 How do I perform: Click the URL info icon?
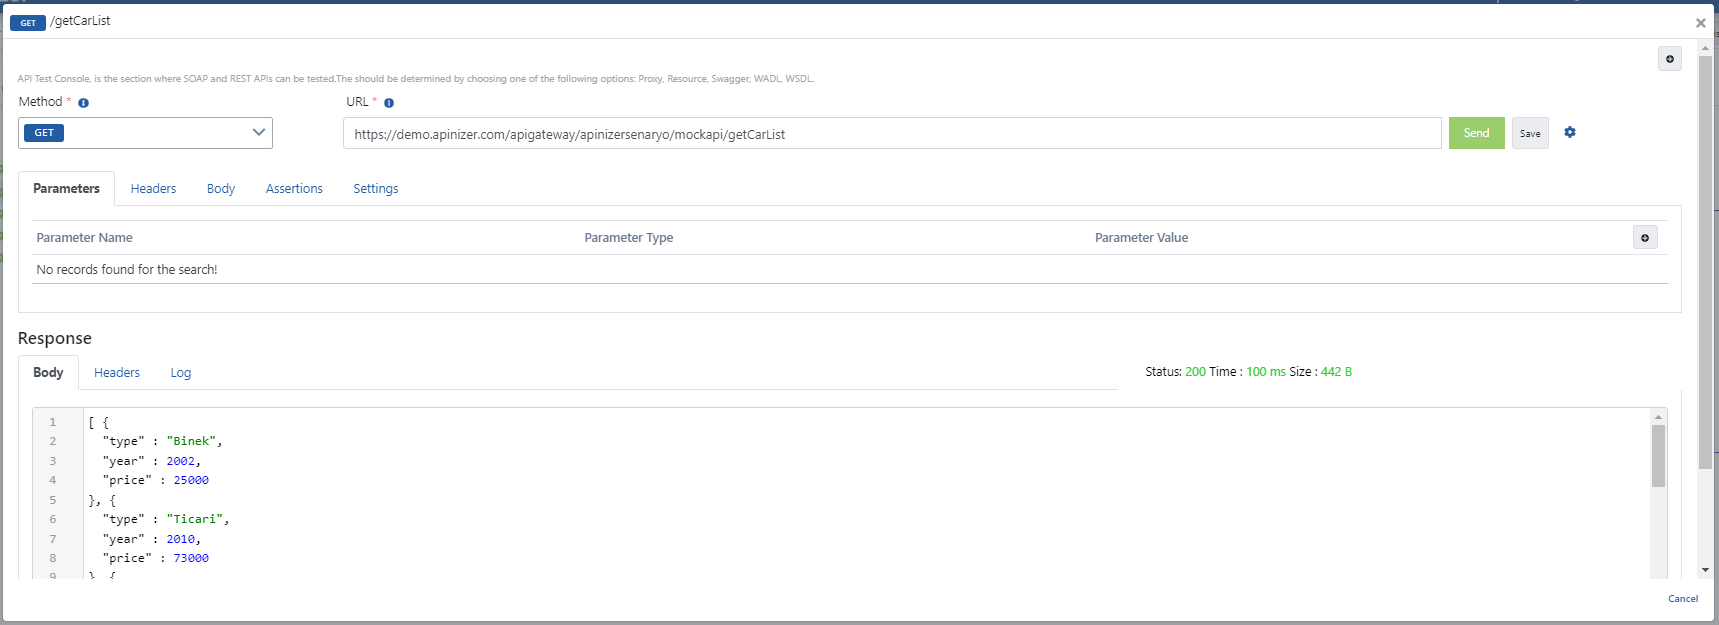coord(389,103)
